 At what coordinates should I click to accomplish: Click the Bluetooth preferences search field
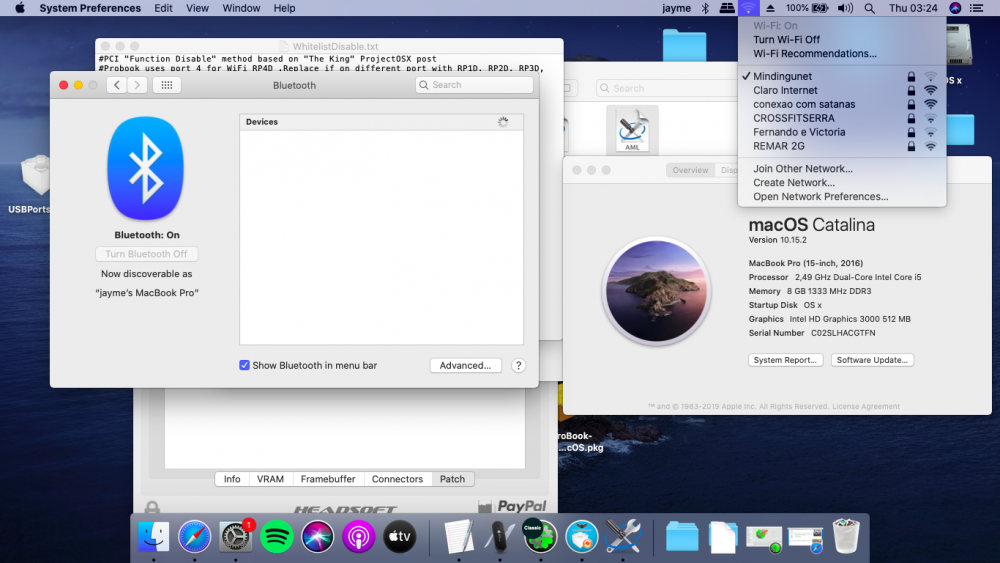(x=474, y=85)
